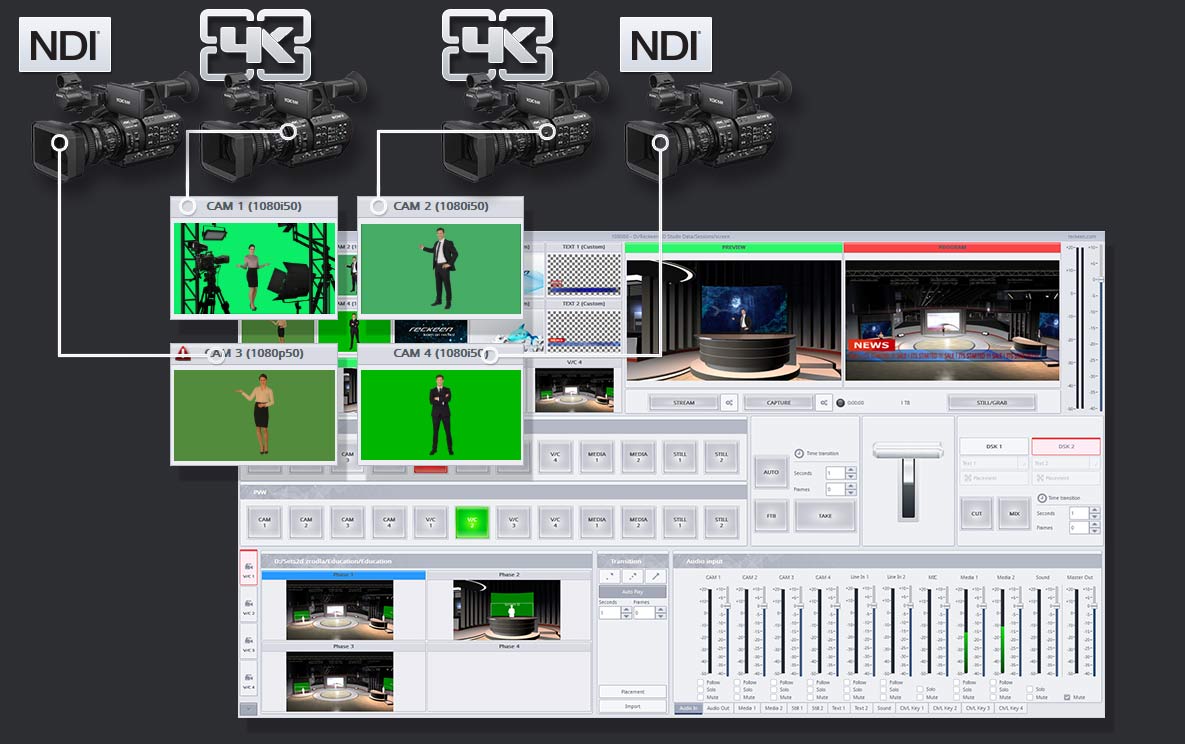
Task: Click the Placement icon under DSK 2
Action: (x=1039, y=477)
